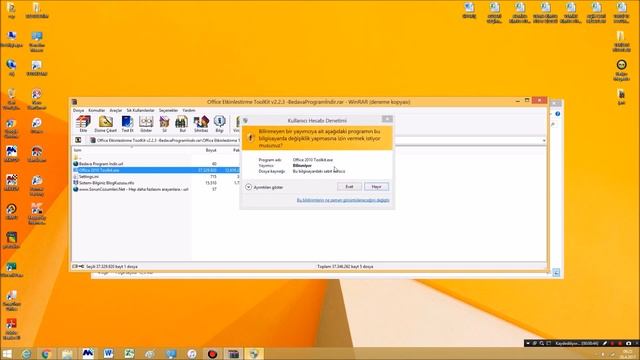Click the WinRAR taskbar button
Screen dimensions: 640x360
pyautogui.click(x=233, y=354)
